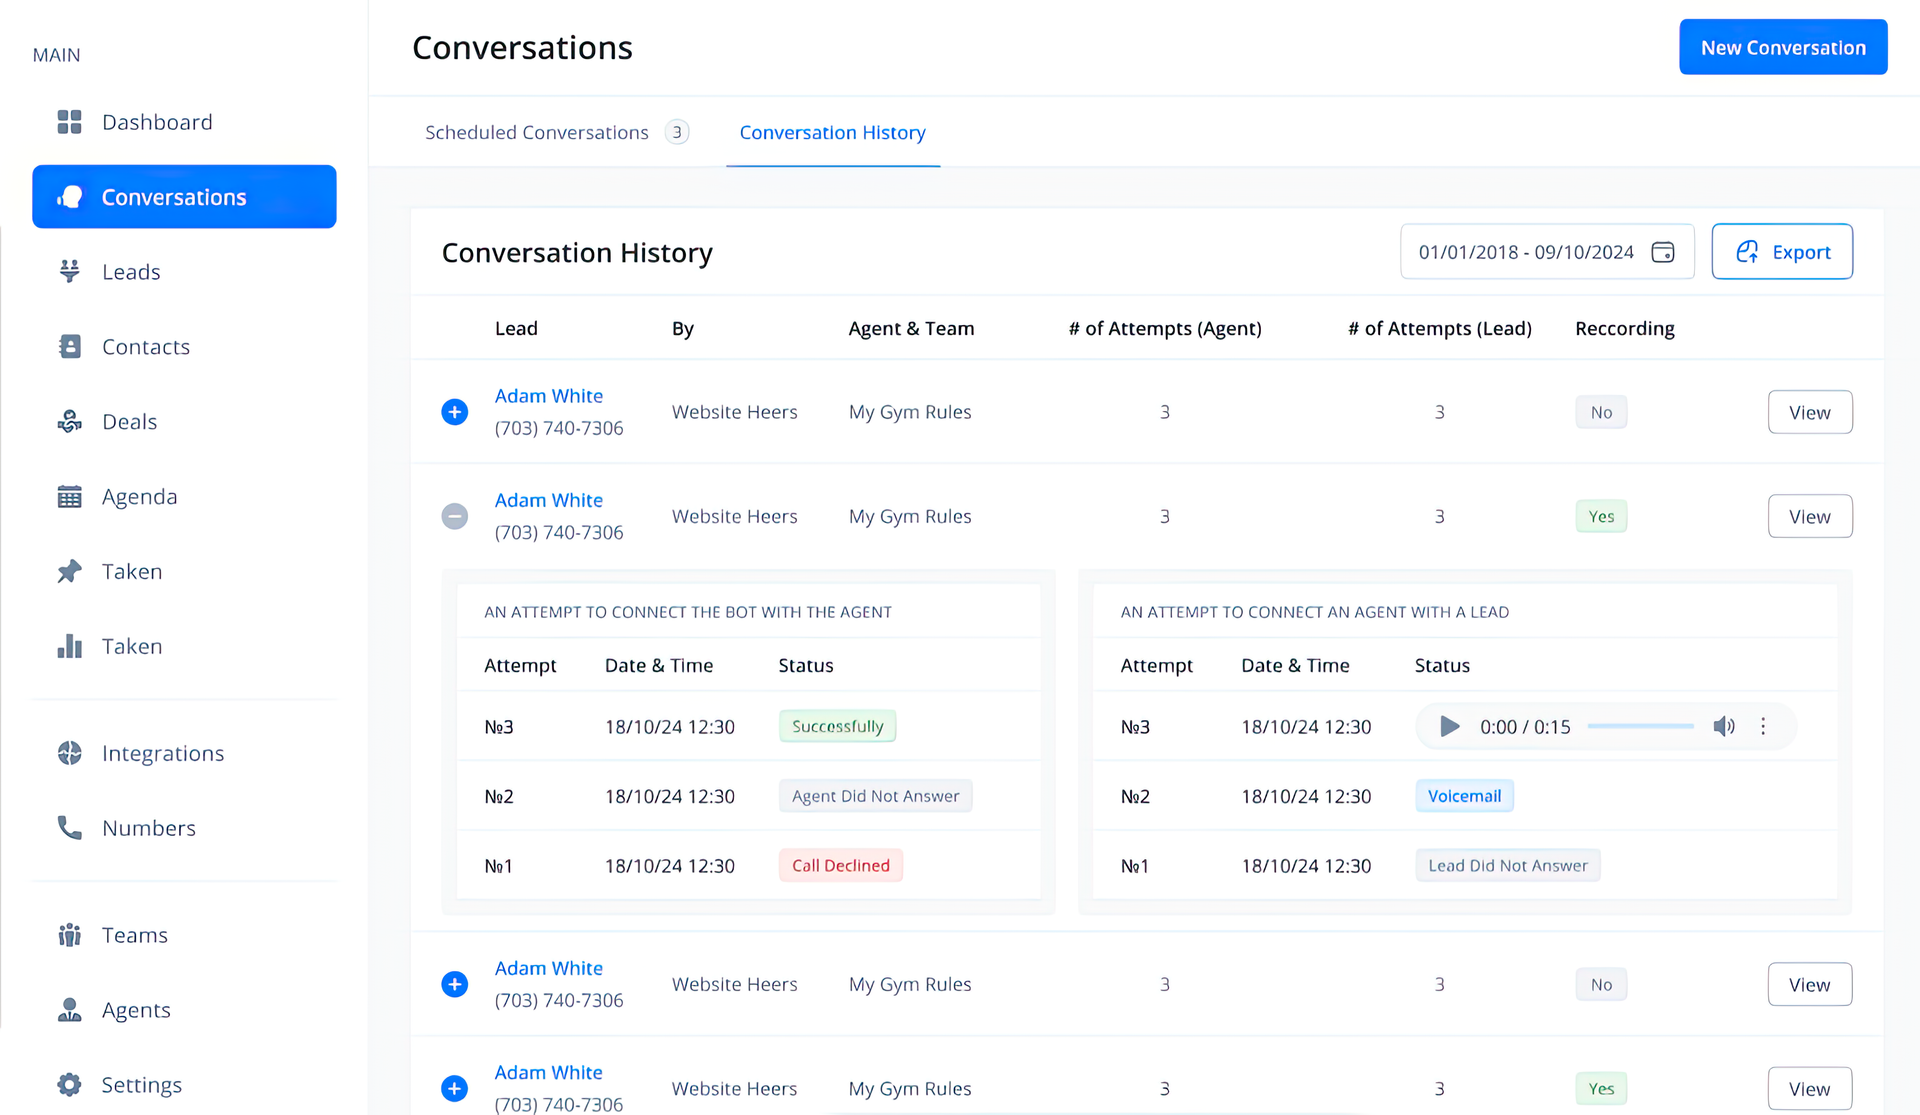Image resolution: width=1920 pixels, height=1115 pixels.
Task: Expand the first Adam White conversation row
Action: (455, 411)
